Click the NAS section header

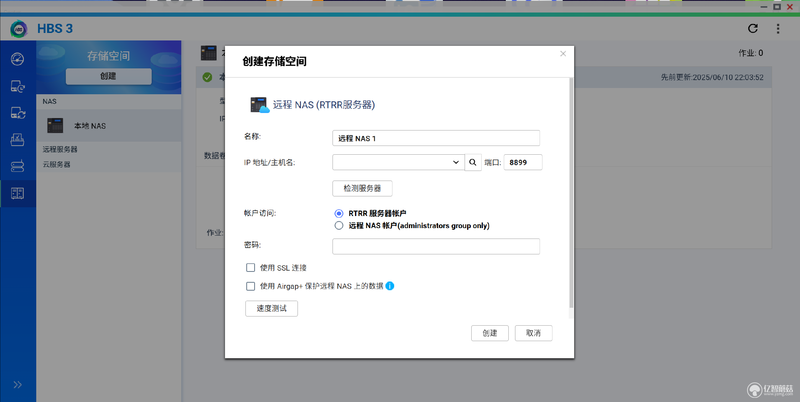click(x=109, y=102)
